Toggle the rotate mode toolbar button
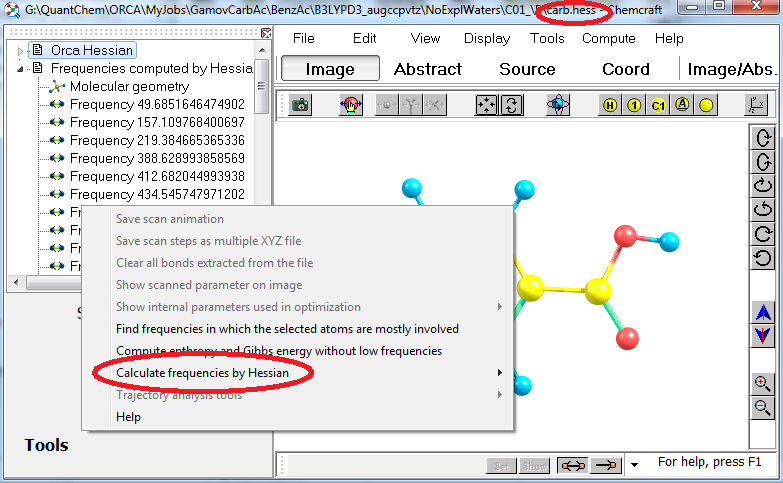 pos(511,105)
